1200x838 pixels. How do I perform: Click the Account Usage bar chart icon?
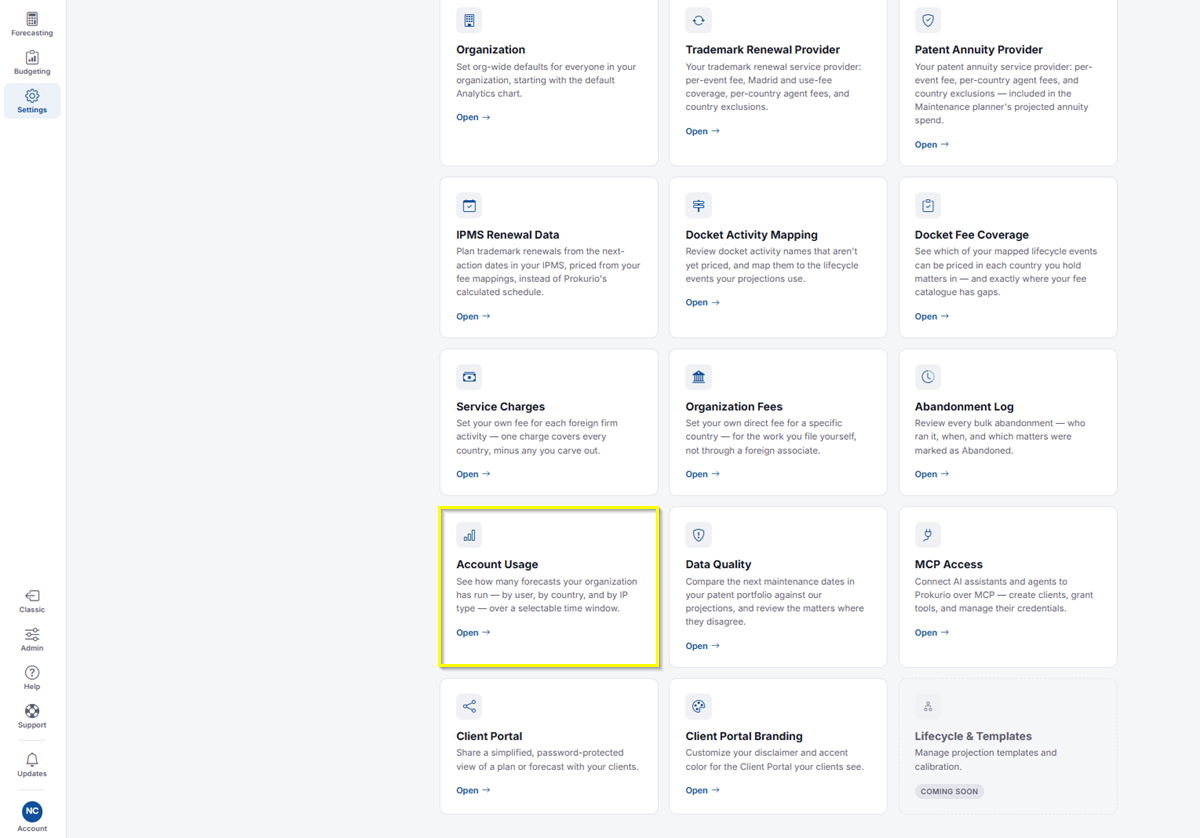(469, 535)
